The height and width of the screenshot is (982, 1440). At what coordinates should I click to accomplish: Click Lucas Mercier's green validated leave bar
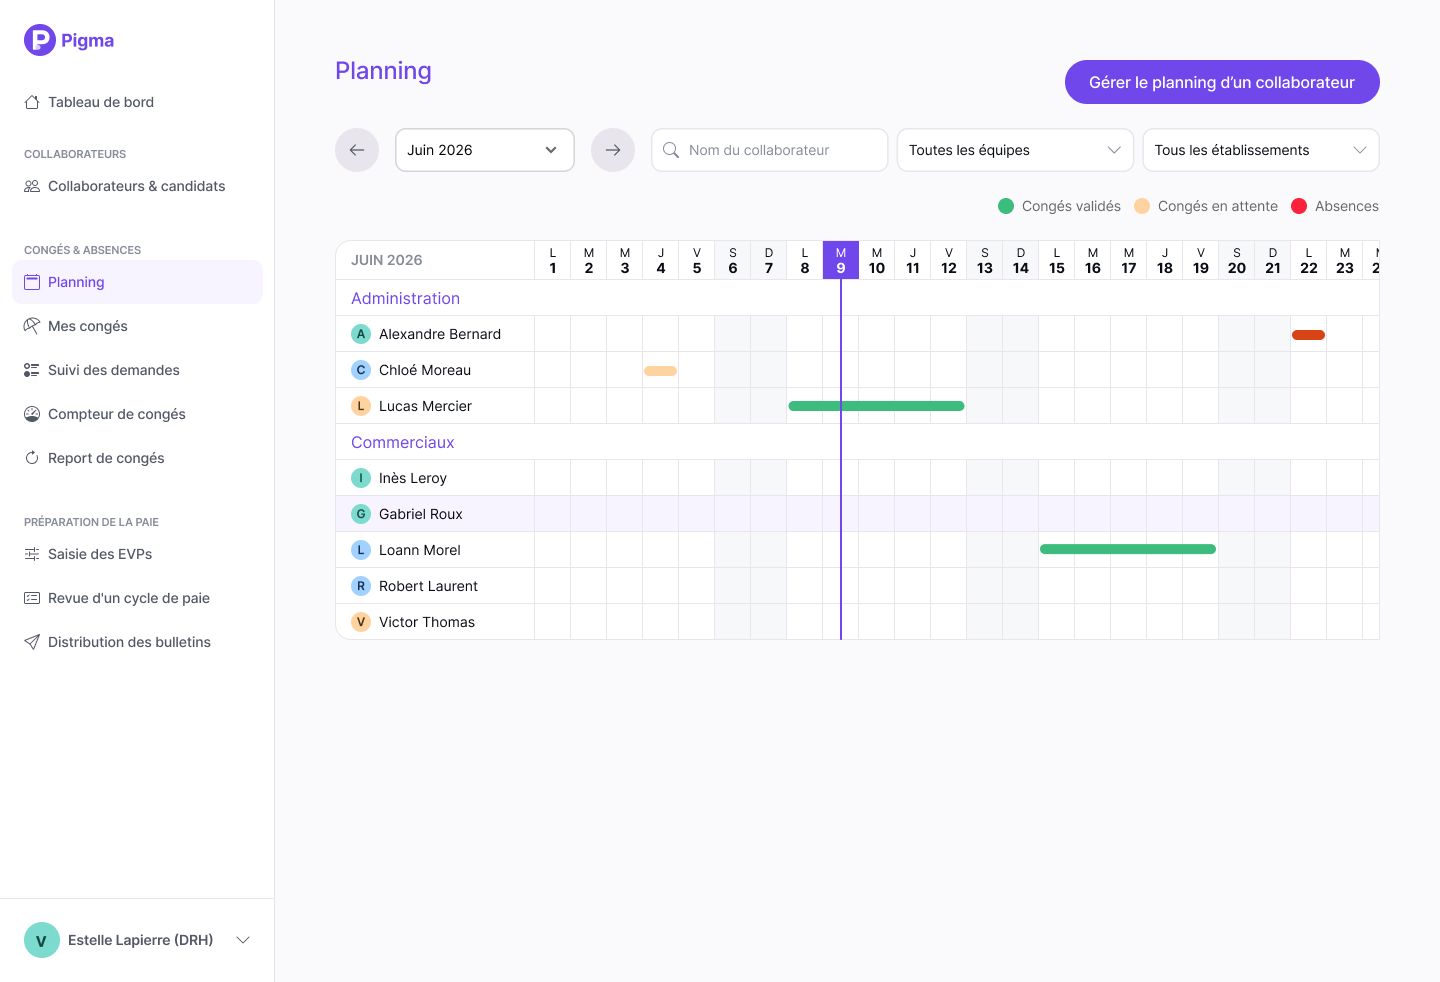point(876,406)
